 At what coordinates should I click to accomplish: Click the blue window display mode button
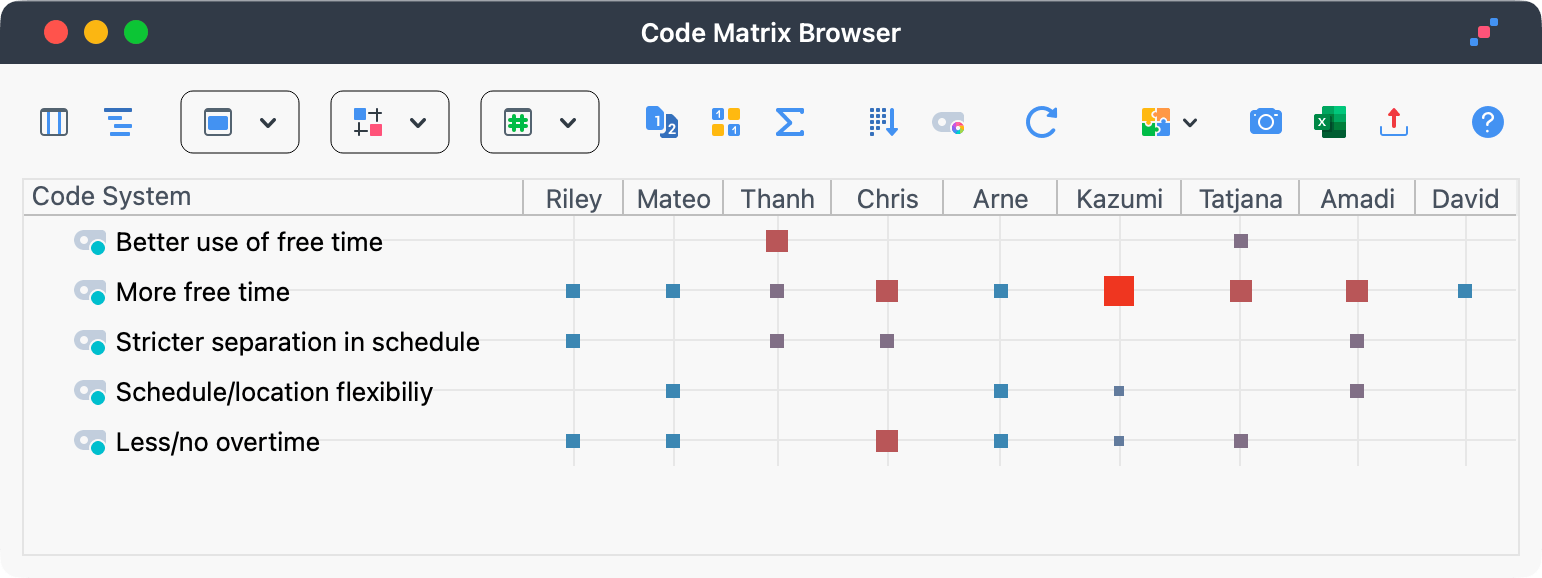(x=218, y=122)
